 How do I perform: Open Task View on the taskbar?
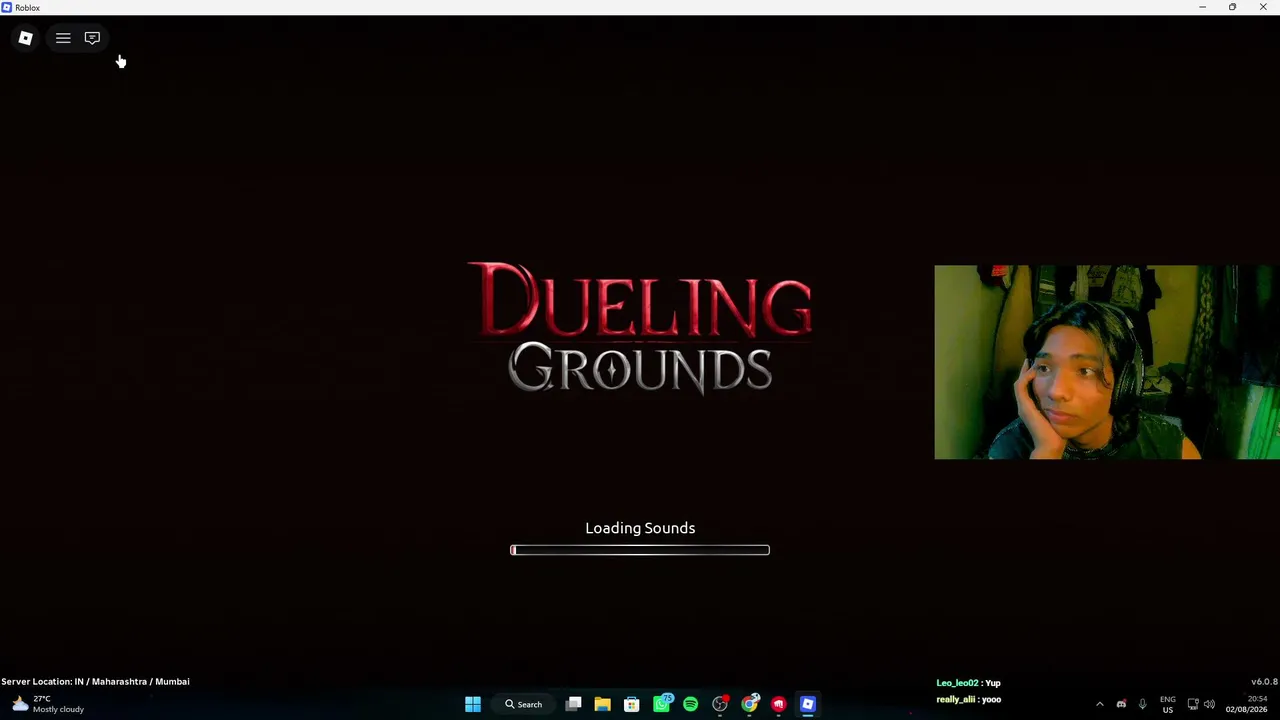(573, 704)
